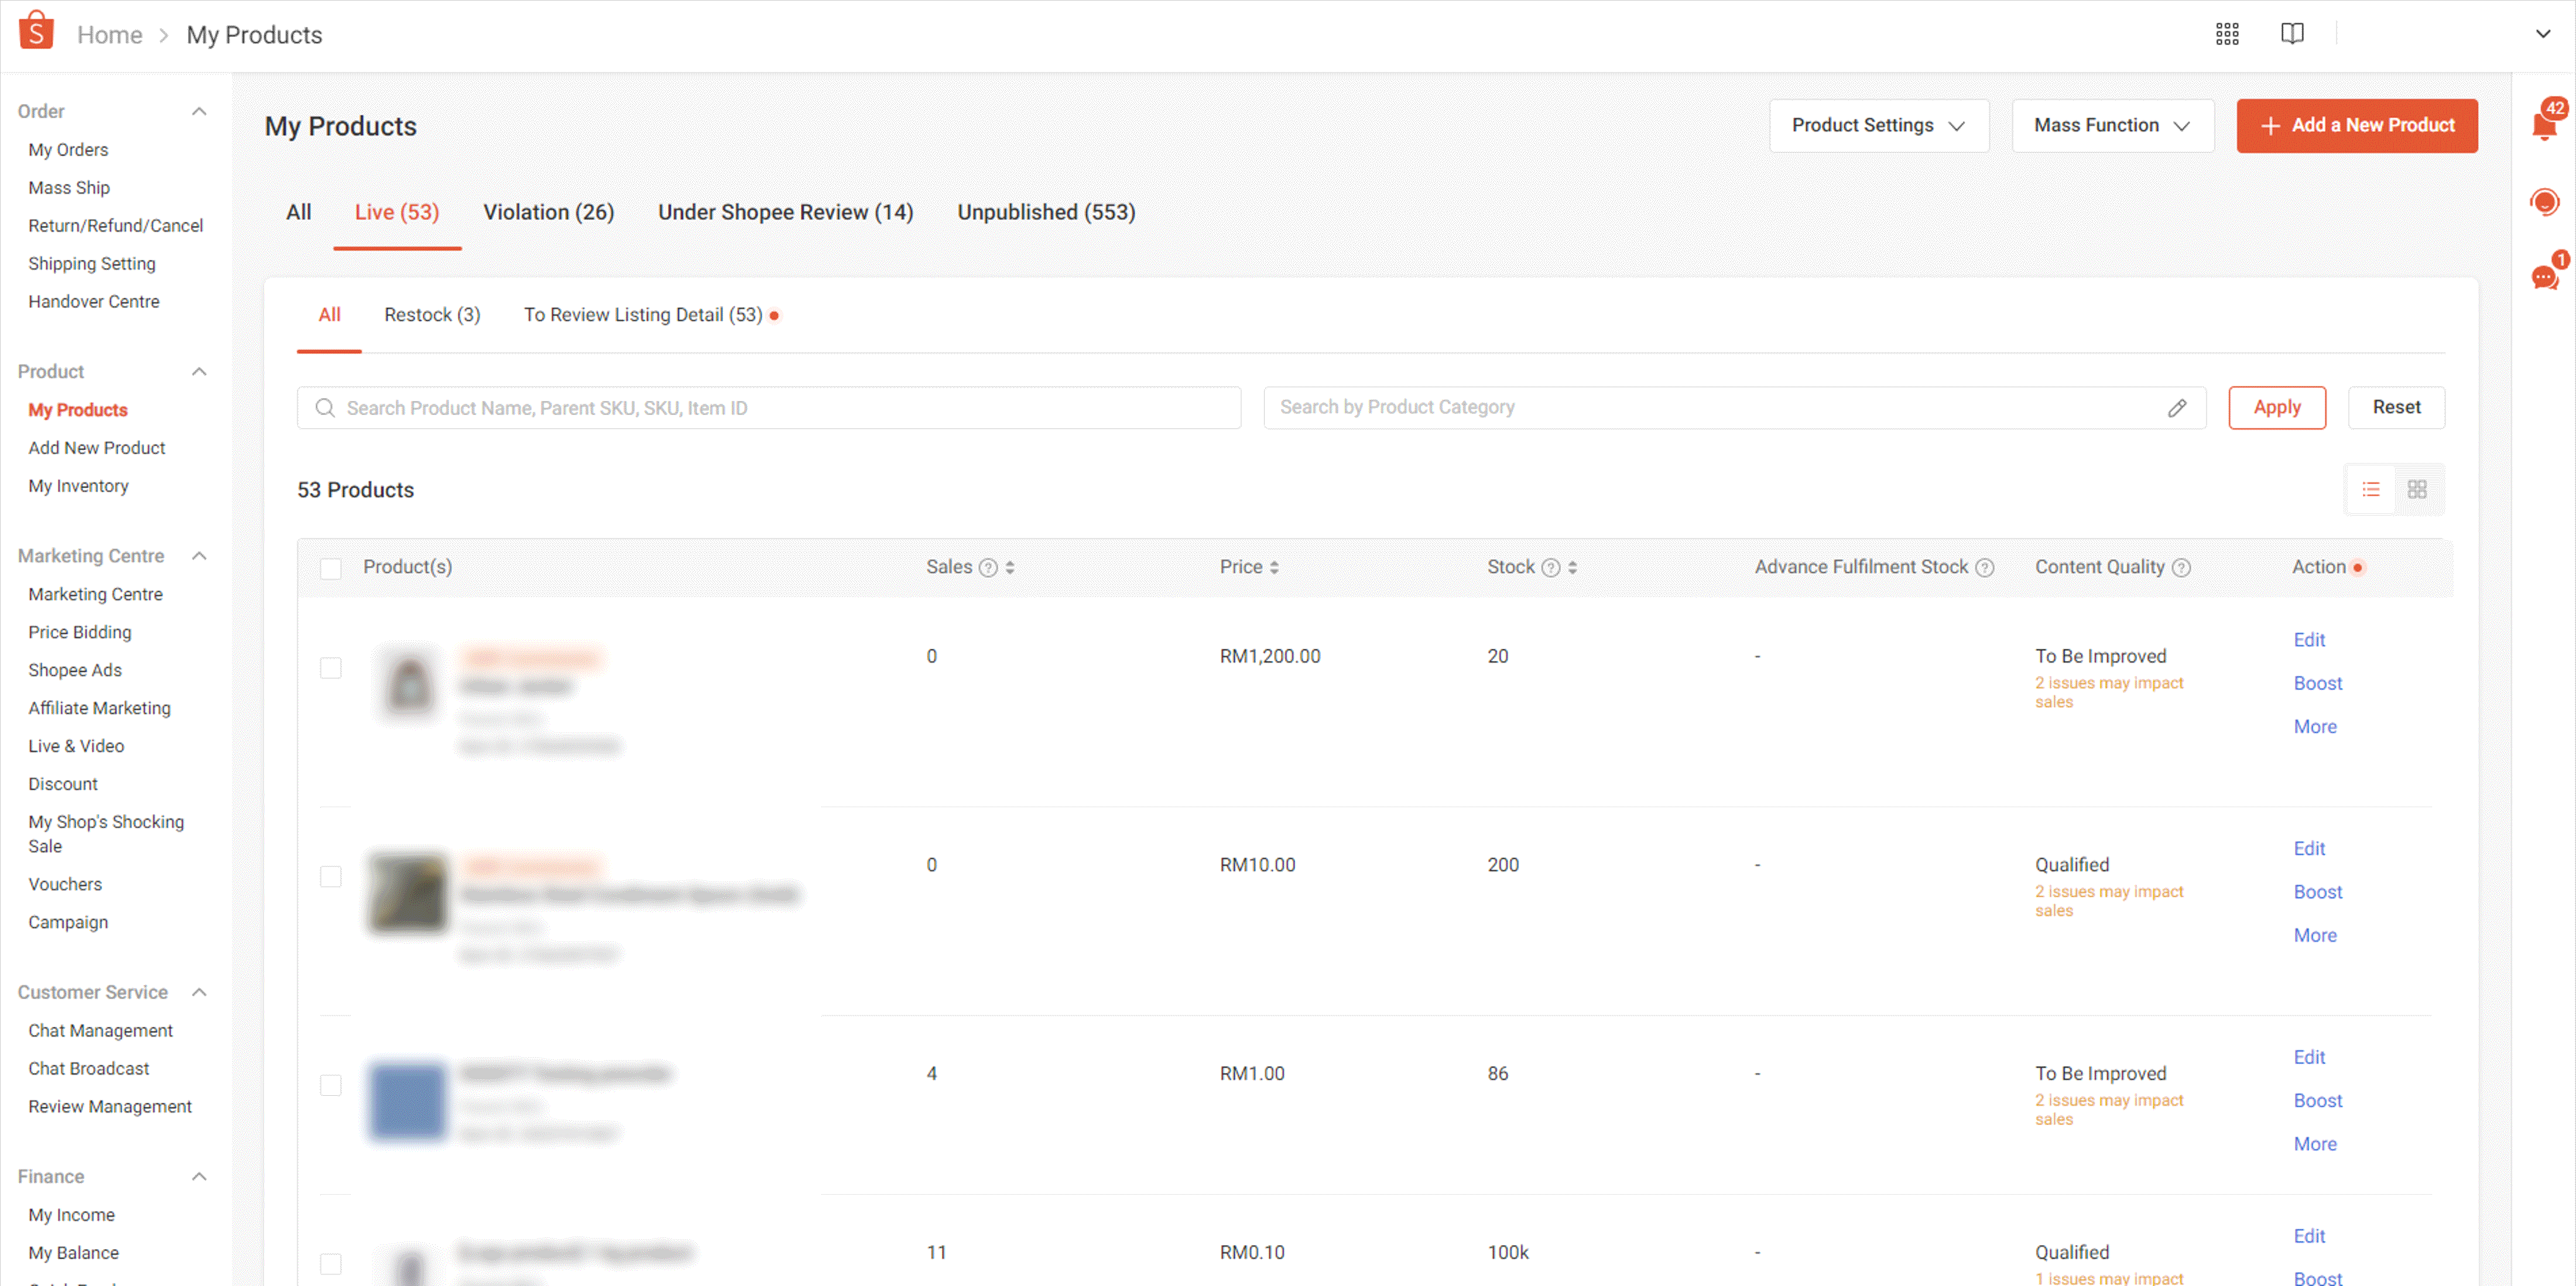Collapse the Customer Service sidebar section
The width and height of the screenshot is (2576, 1286).
click(199, 992)
